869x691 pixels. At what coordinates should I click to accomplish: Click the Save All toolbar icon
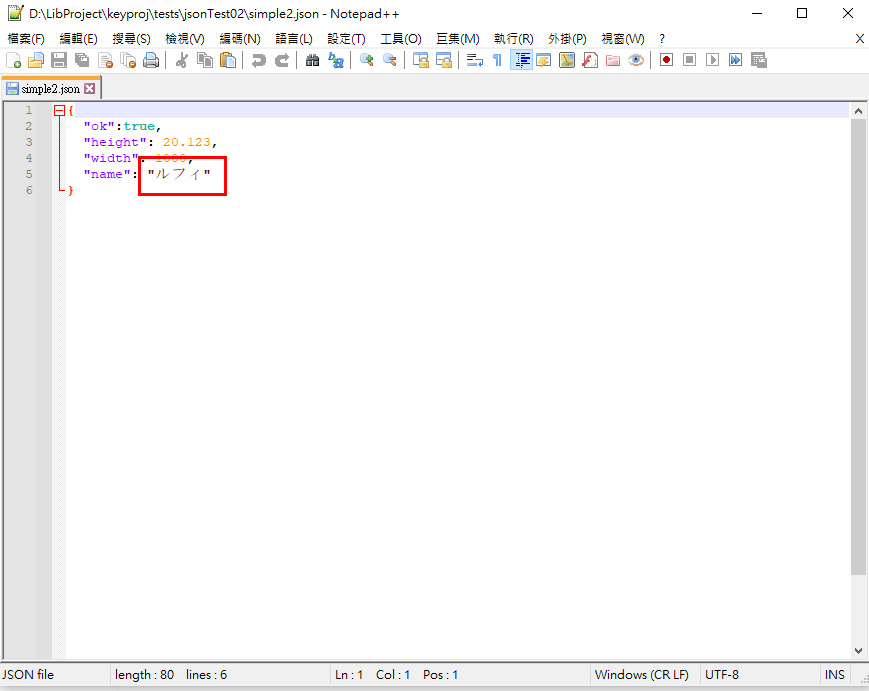pos(82,60)
